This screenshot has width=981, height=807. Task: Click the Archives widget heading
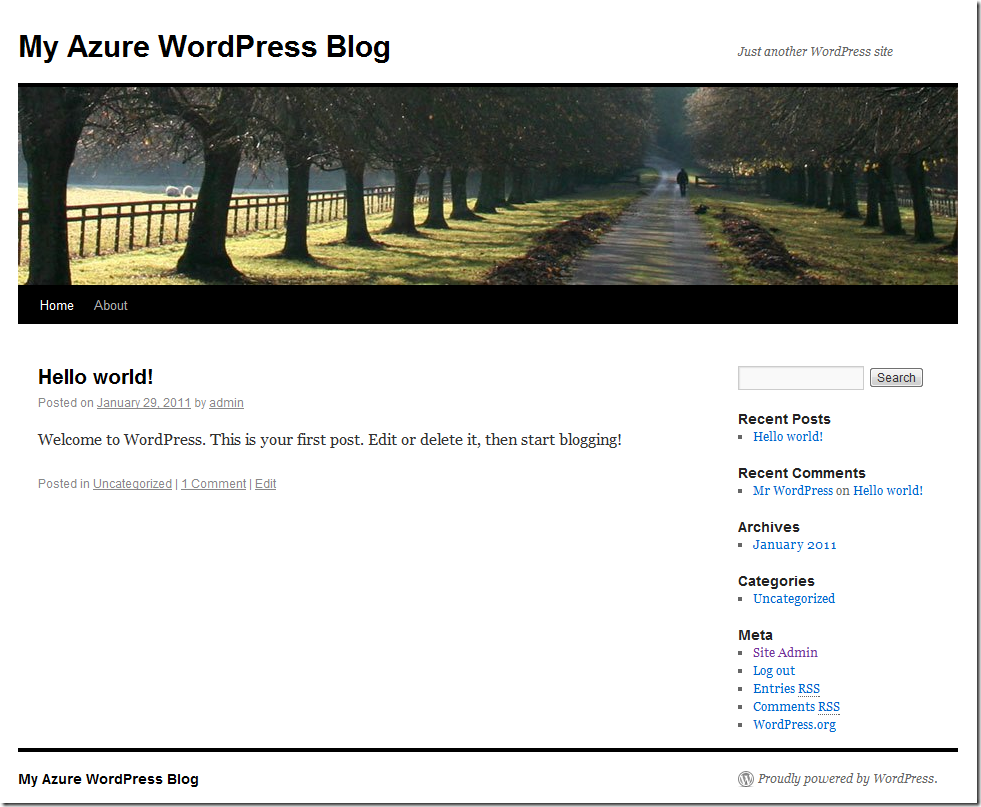pyautogui.click(x=768, y=527)
